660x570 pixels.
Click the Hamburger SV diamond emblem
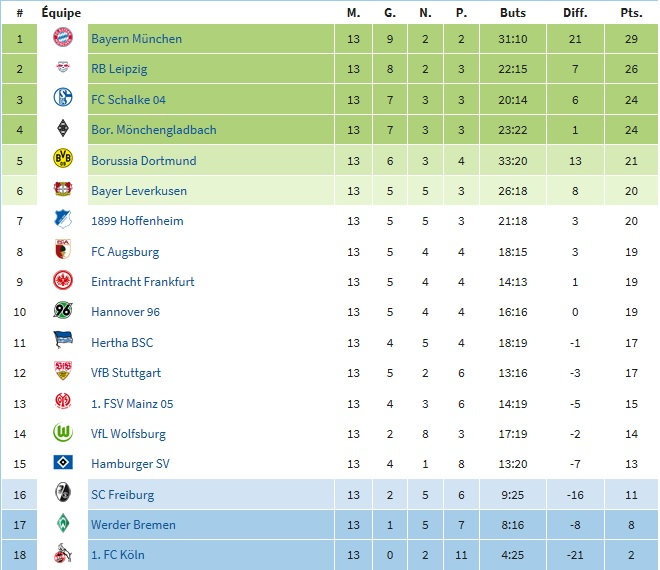point(63,464)
